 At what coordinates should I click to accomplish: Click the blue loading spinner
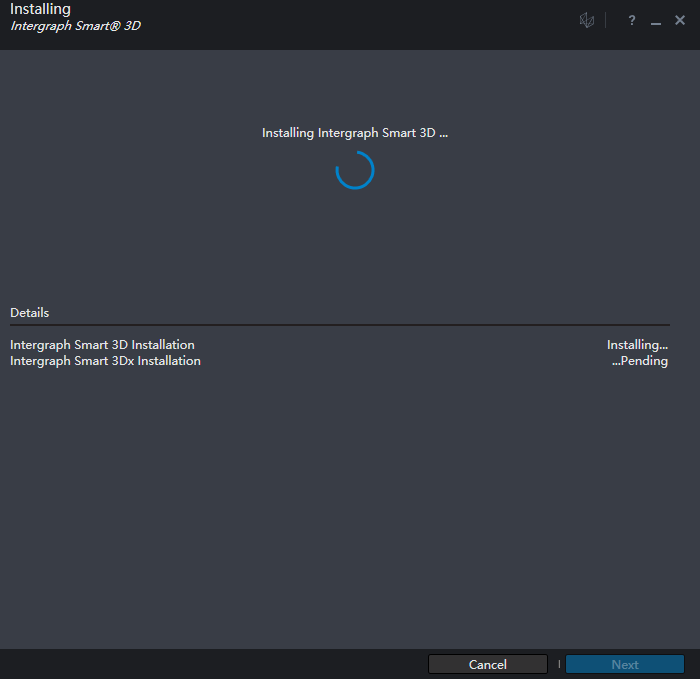click(x=355, y=170)
